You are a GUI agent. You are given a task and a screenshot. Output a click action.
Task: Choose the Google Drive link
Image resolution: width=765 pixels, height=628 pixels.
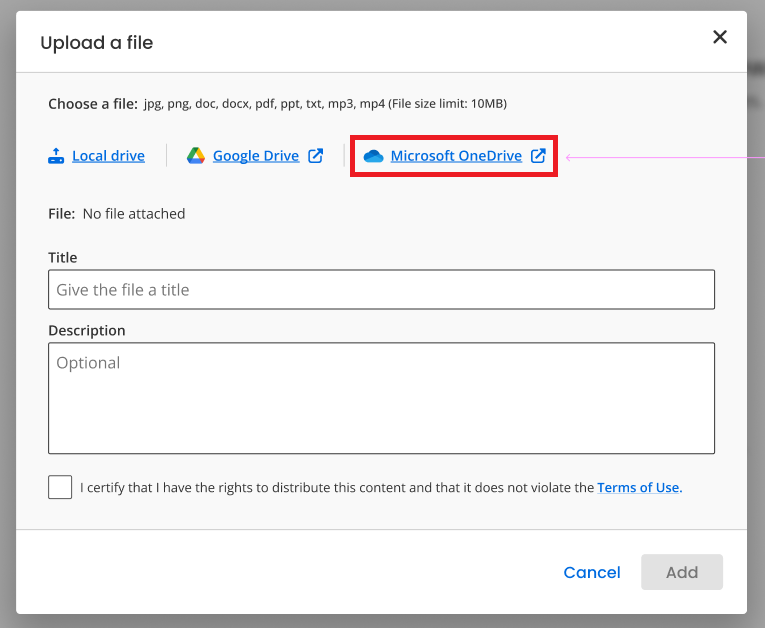click(256, 156)
